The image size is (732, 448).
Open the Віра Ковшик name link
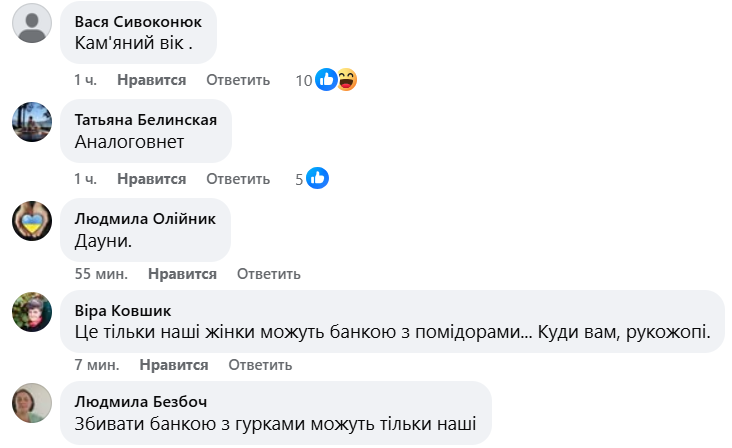pyautogui.click(x=123, y=309)
